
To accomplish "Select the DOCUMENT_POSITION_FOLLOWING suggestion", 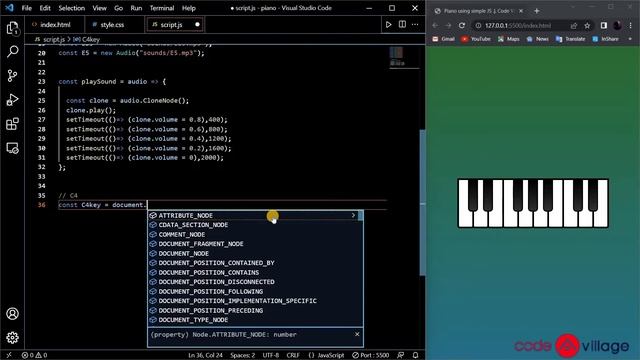I will click(x=255, y=291).
